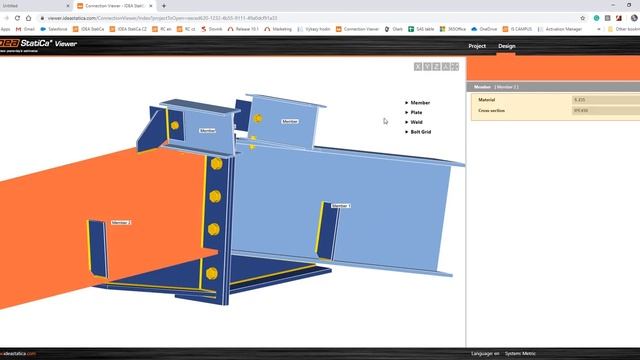Screen dimensions: 640x360
Task: Click the Material value field
Action: 606,100
